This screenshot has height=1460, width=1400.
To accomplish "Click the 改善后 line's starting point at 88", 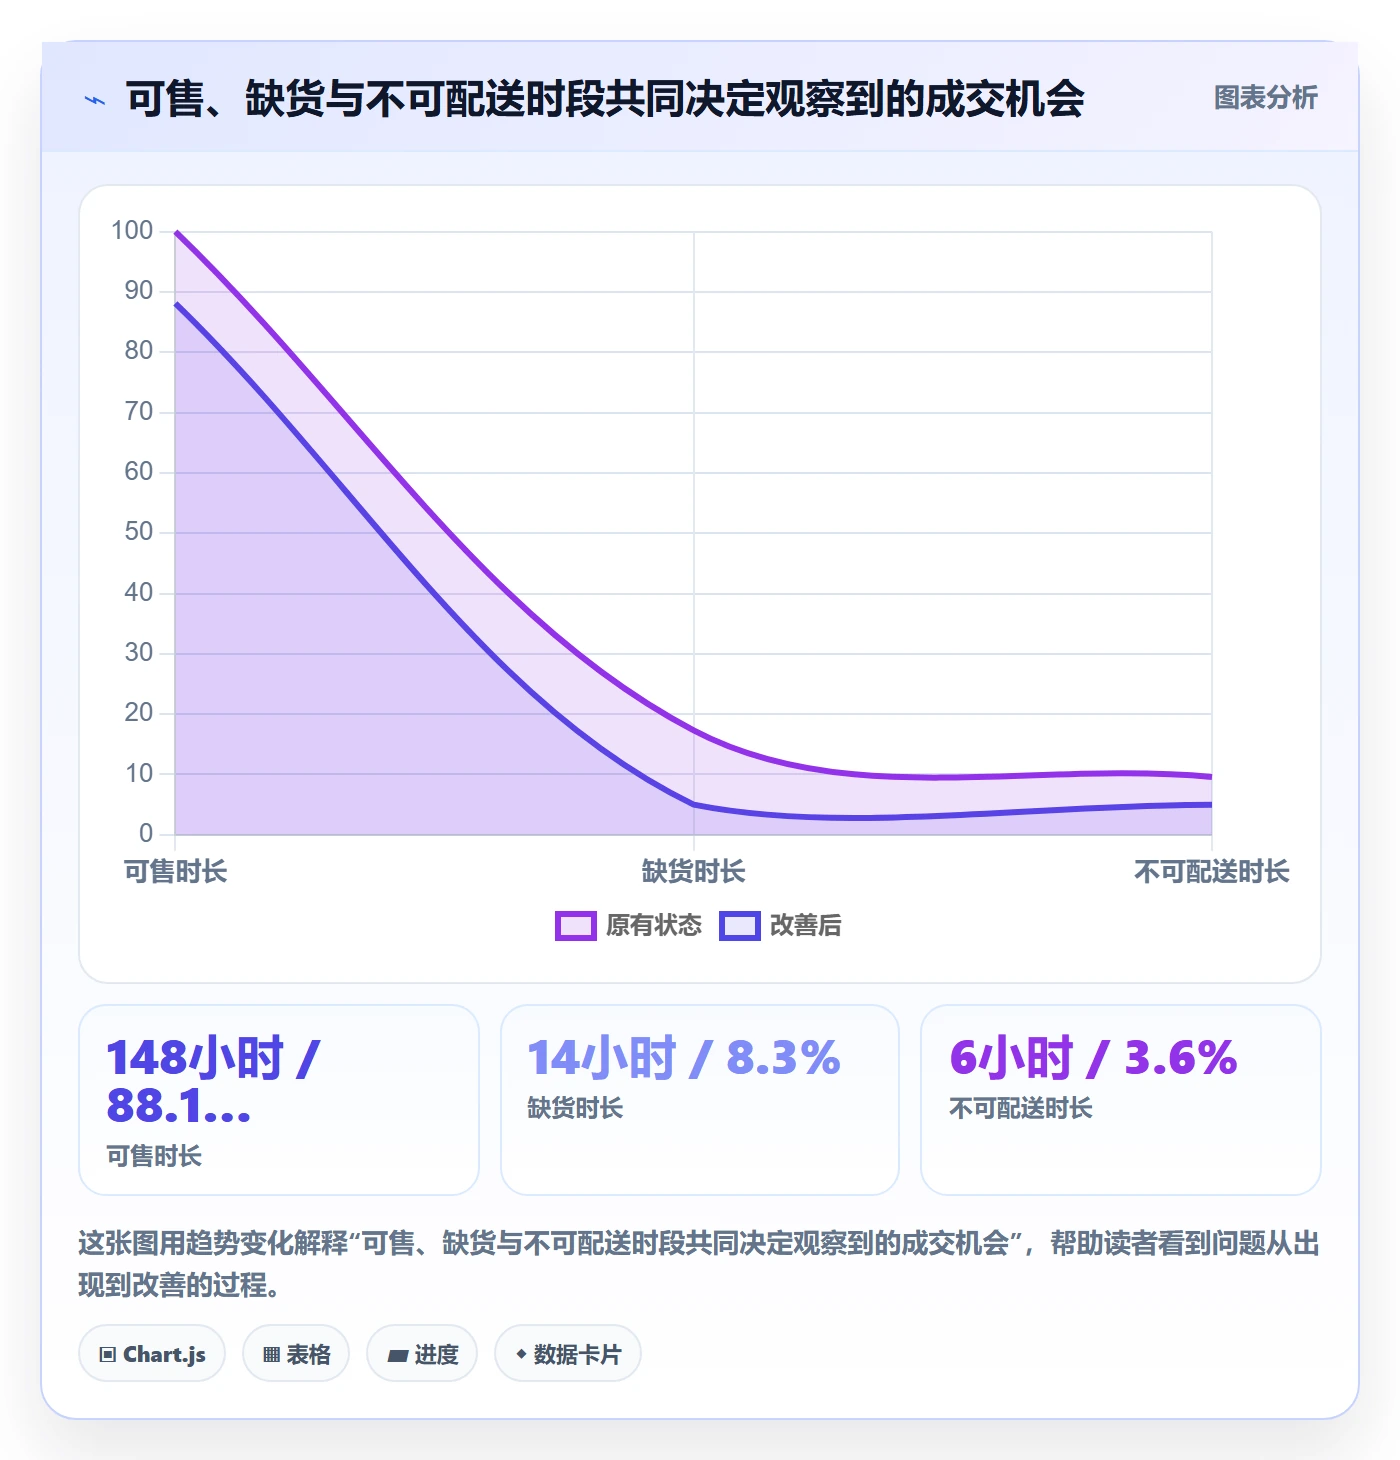I will pyautogui.click(x=176, y=304).
